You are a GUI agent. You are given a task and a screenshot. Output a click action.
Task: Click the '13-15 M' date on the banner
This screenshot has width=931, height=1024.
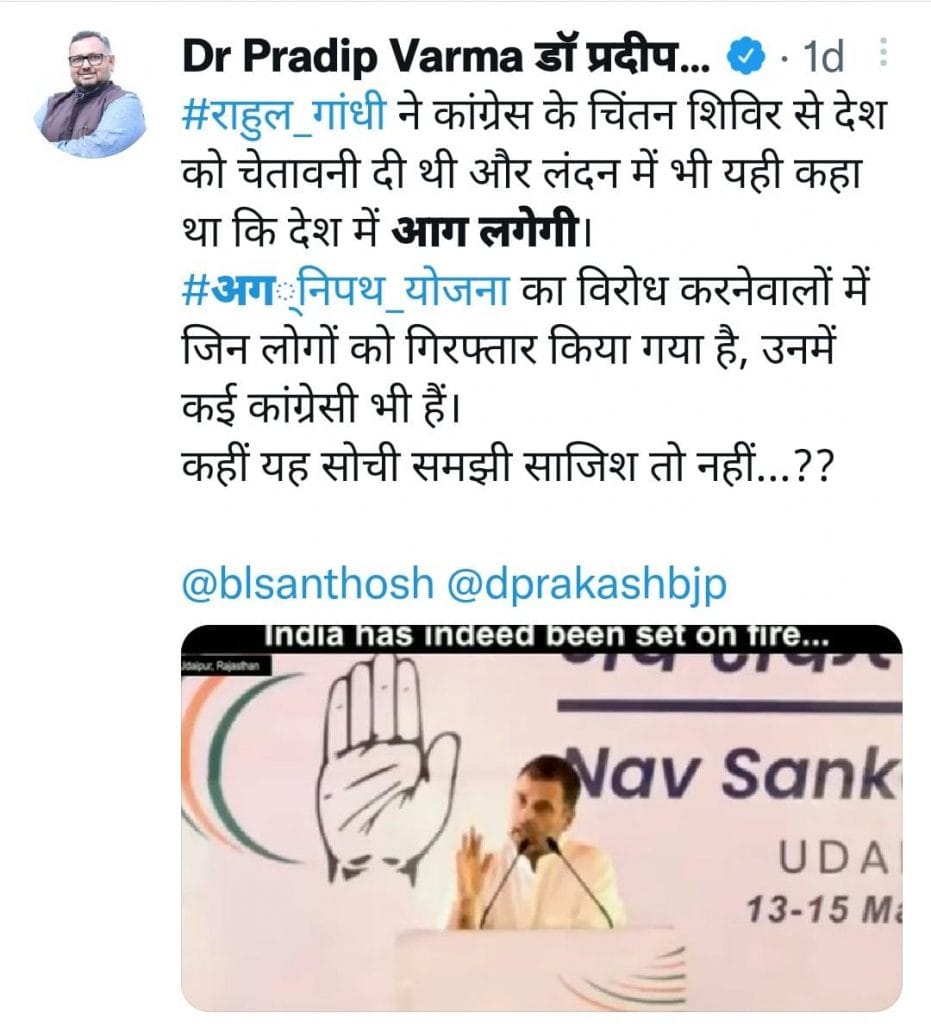pyautogui.click(x=821, y=909)
